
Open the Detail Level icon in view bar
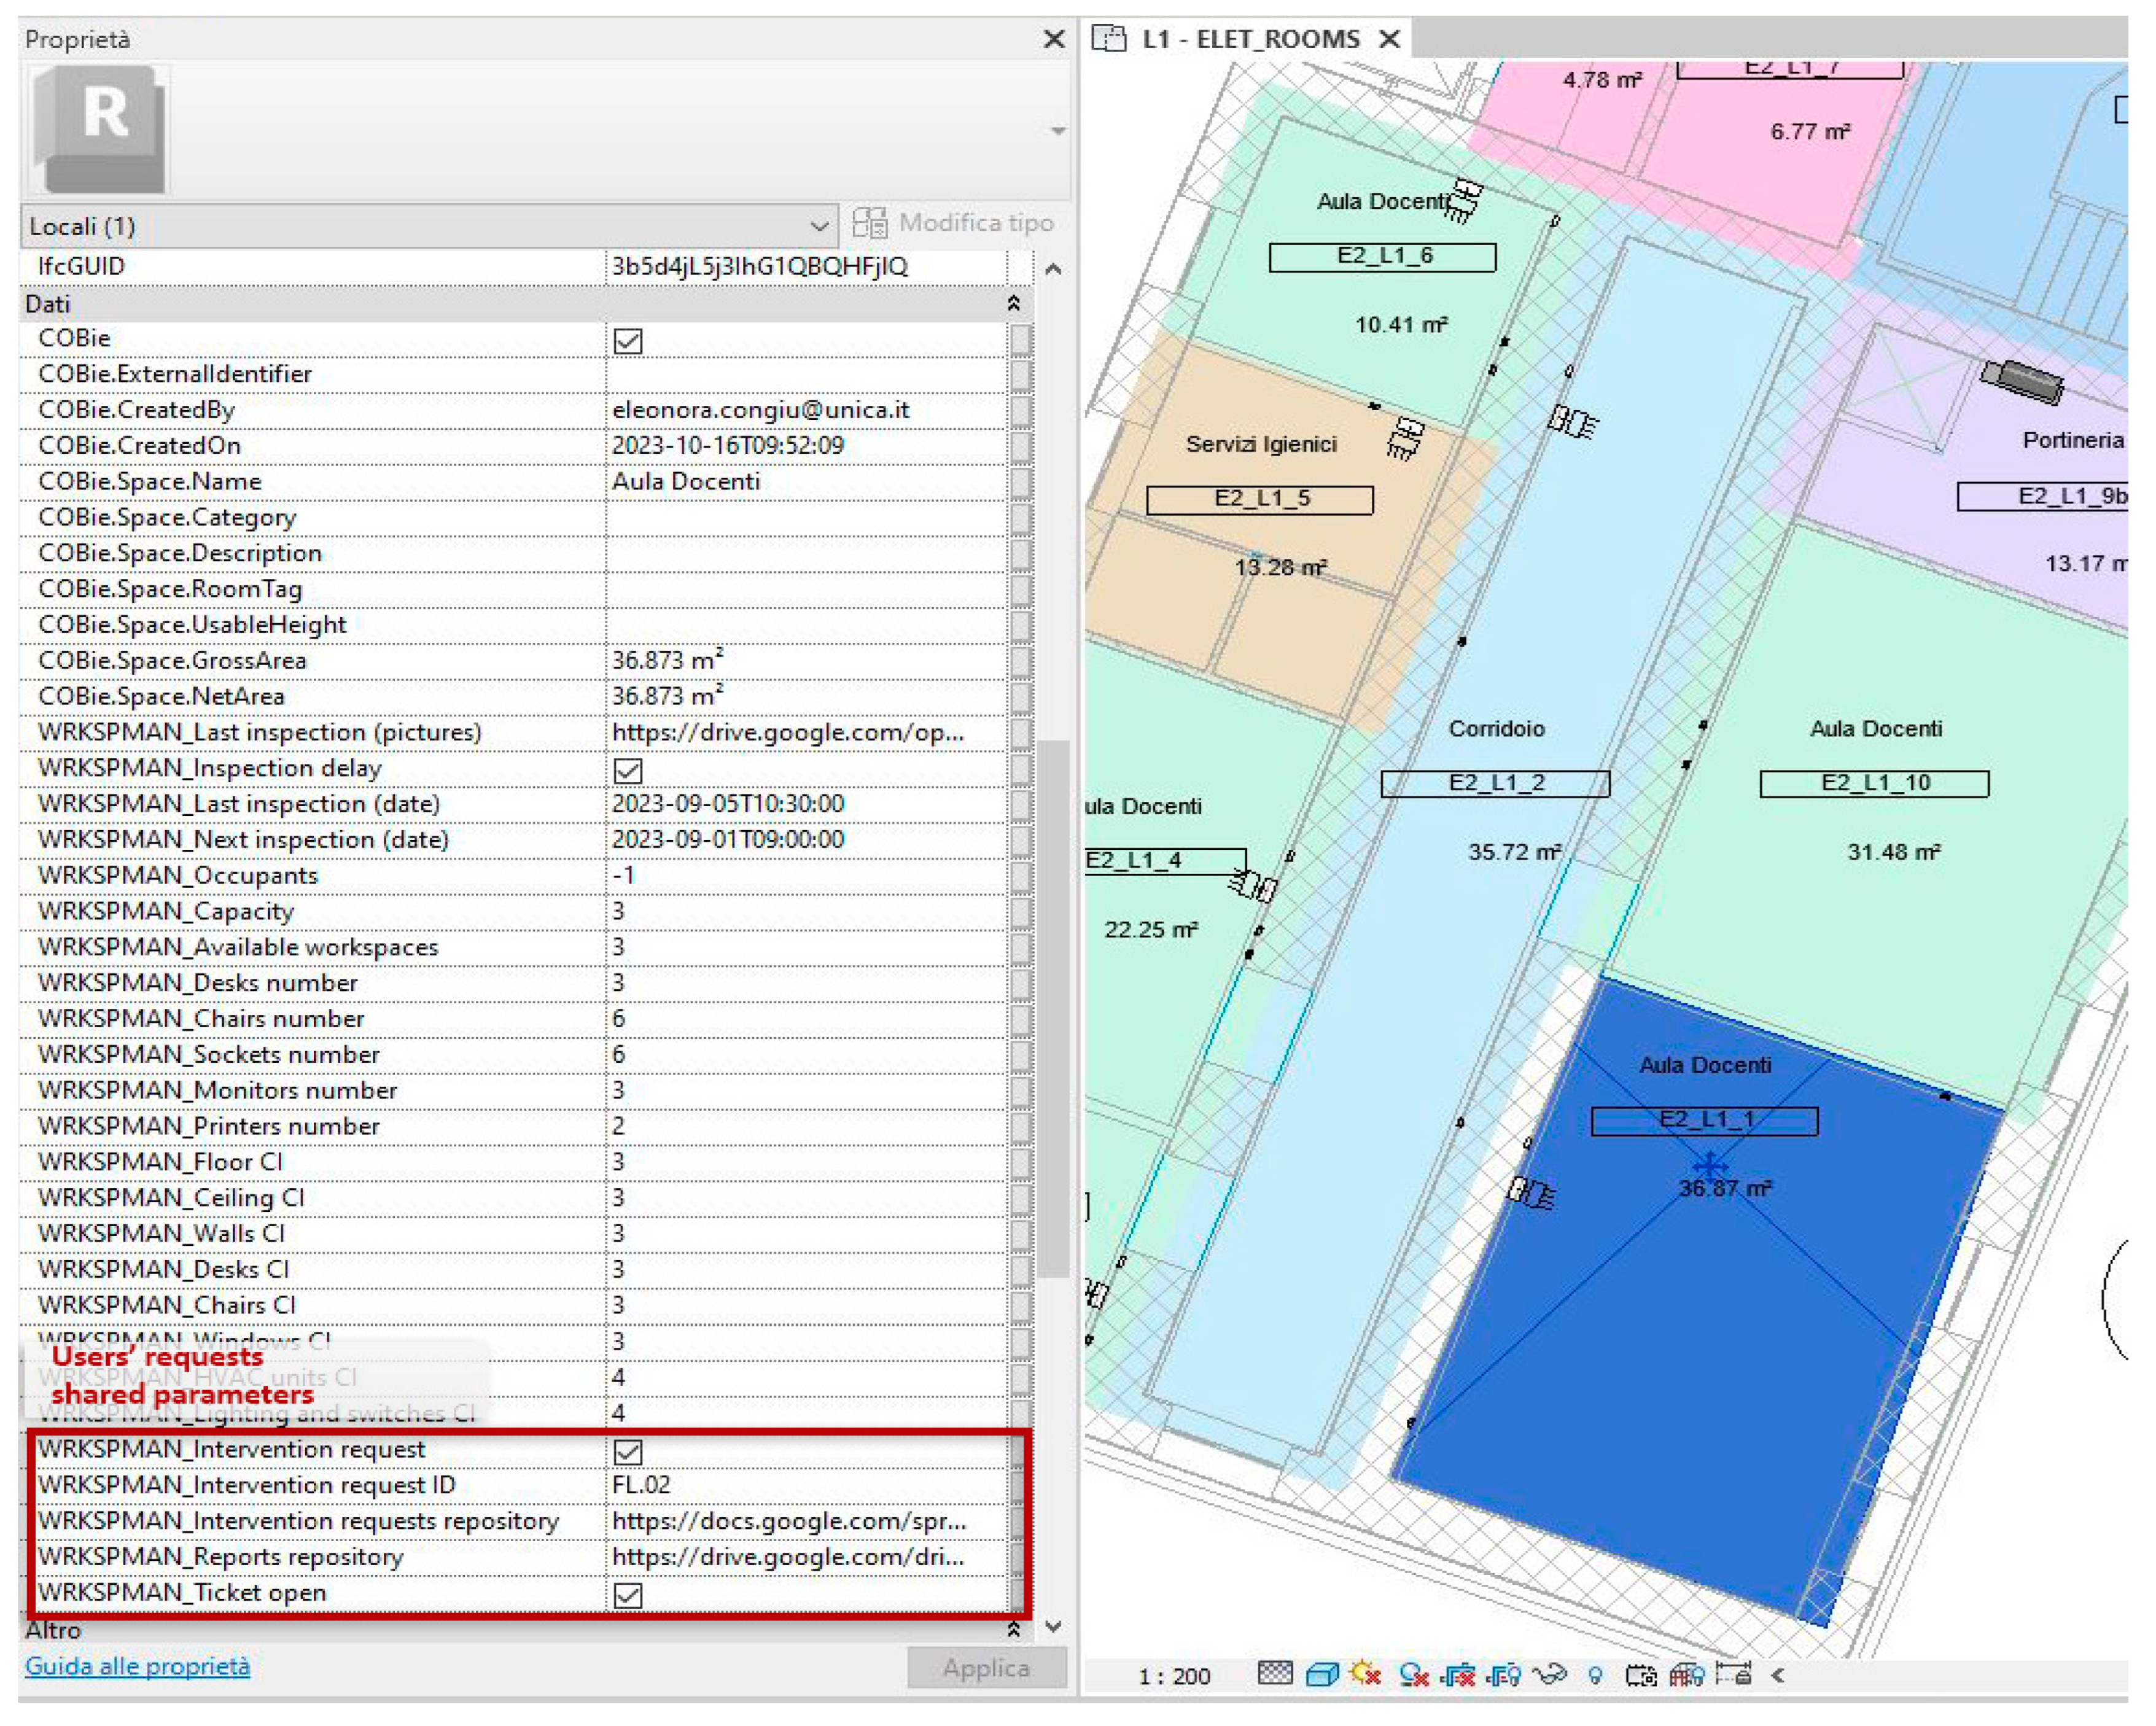pos(1275,1673)
